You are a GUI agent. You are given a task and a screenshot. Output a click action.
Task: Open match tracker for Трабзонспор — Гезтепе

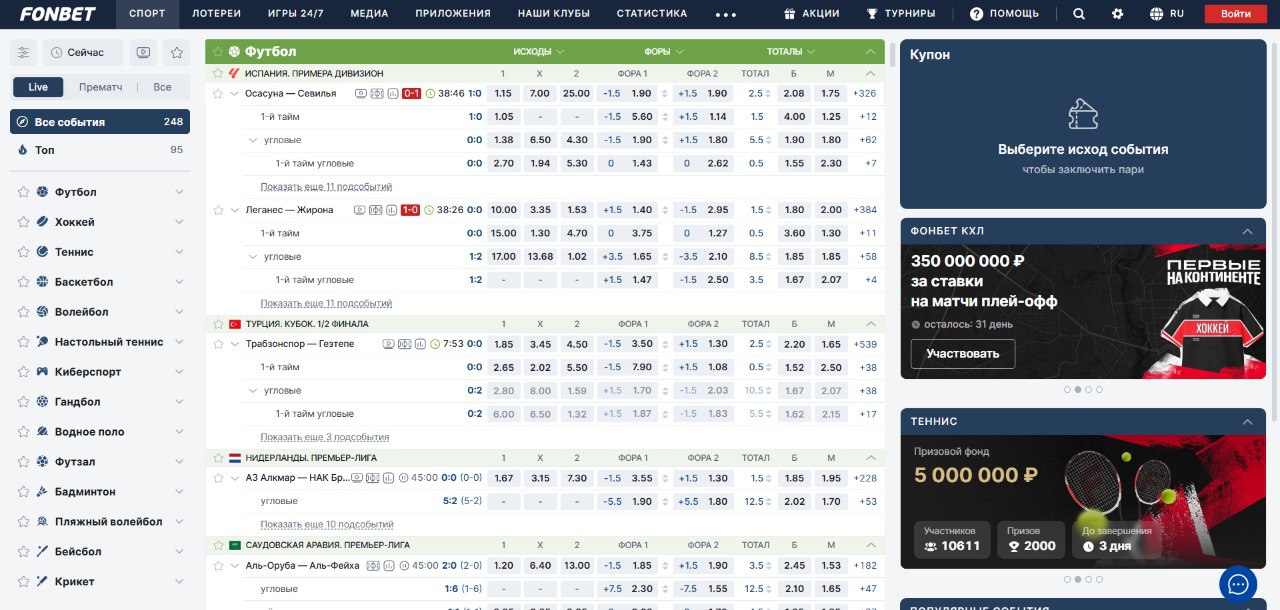click(x=404, y=344)
